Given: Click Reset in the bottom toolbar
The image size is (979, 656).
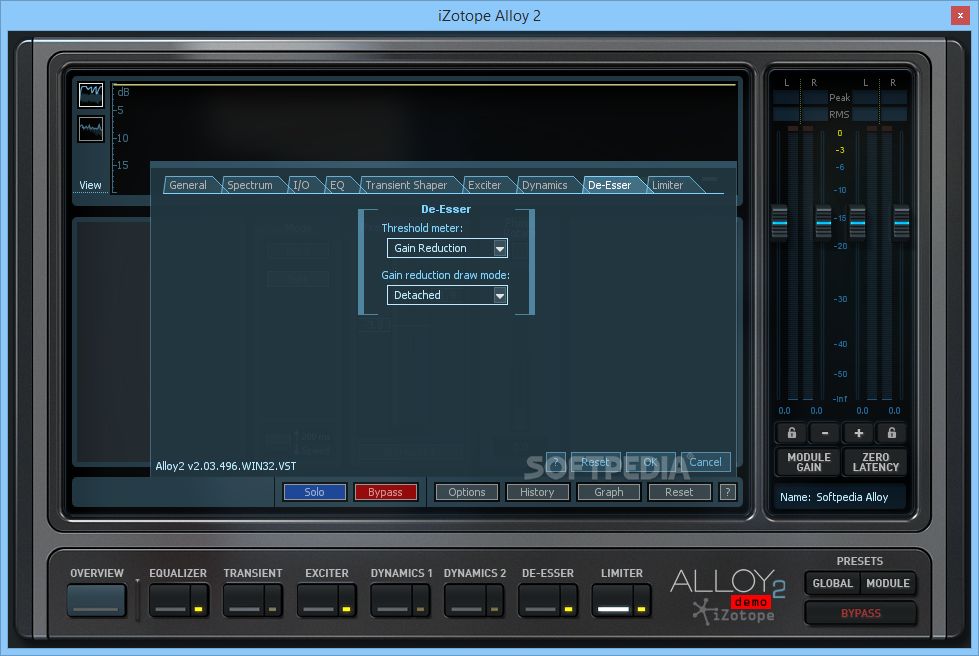Looking at the screenshot, I should 679,492.
